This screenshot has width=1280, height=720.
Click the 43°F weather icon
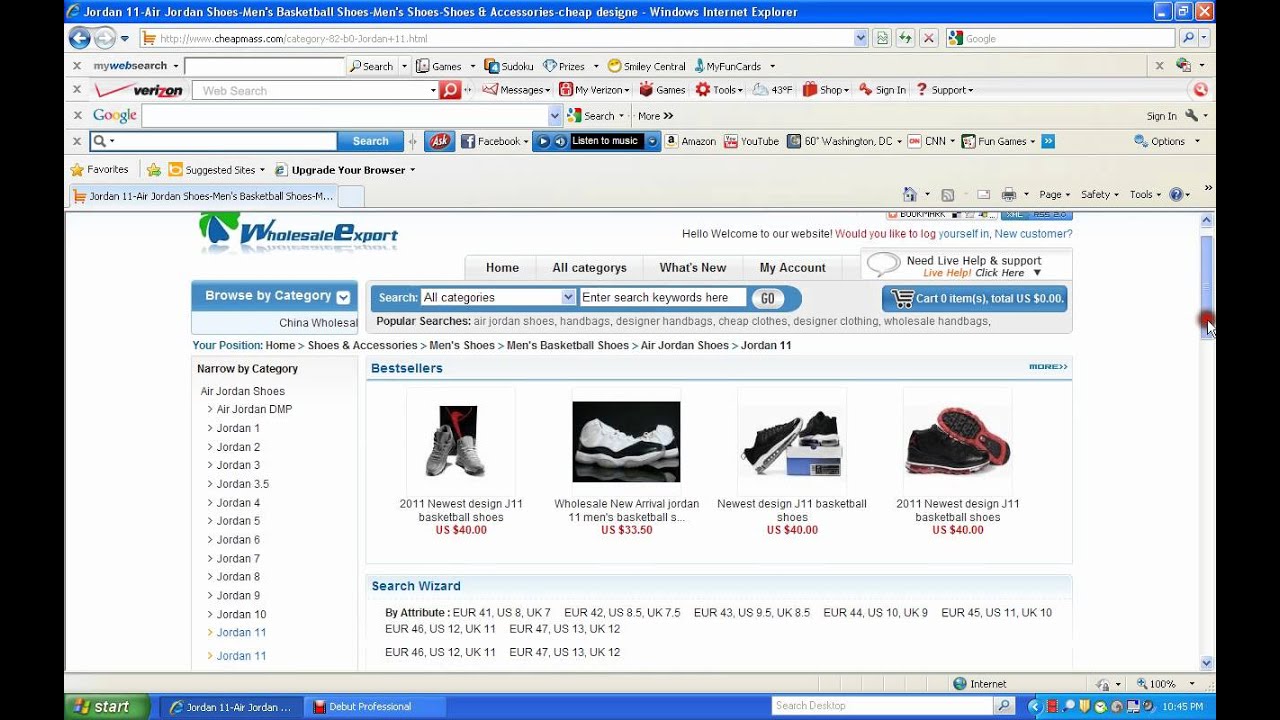tap(772, 90)
